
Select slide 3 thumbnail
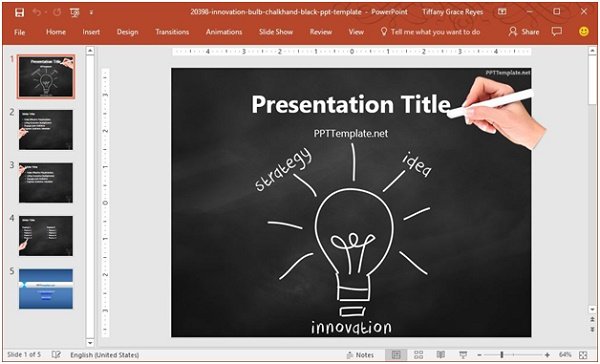(x=46, y=183)
